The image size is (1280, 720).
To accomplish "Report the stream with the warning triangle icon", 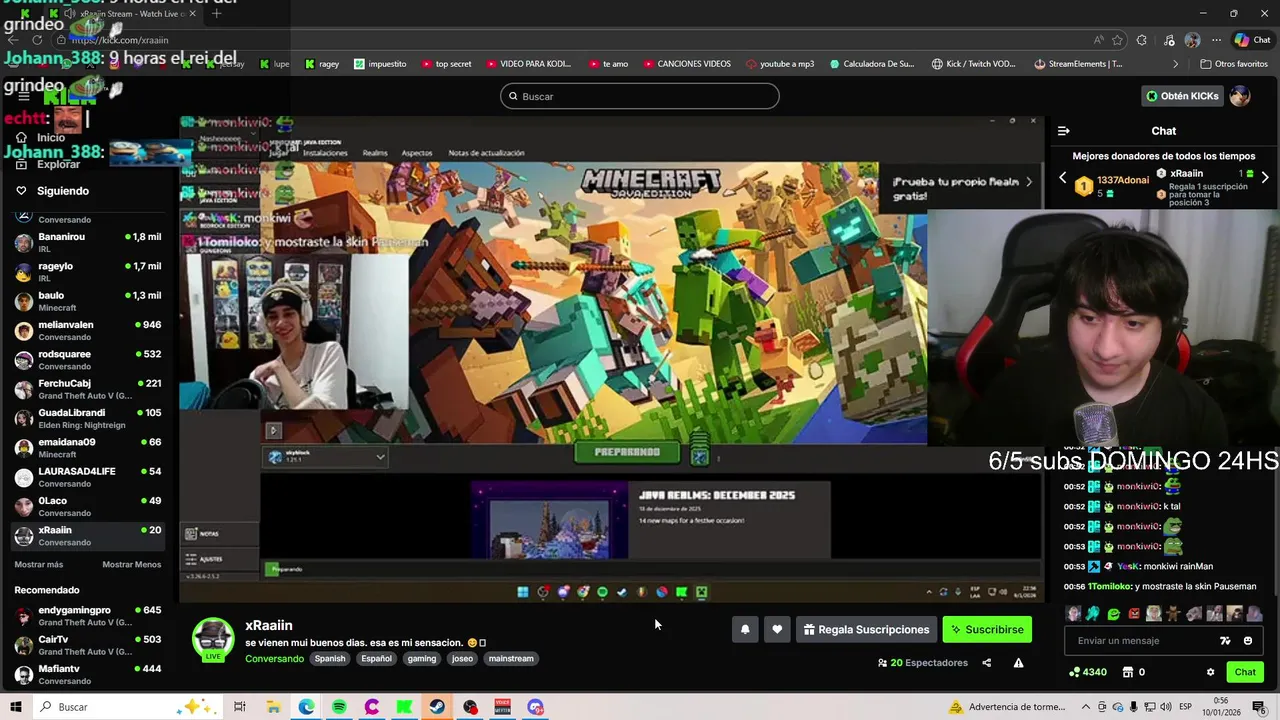I will point(1018,663).
